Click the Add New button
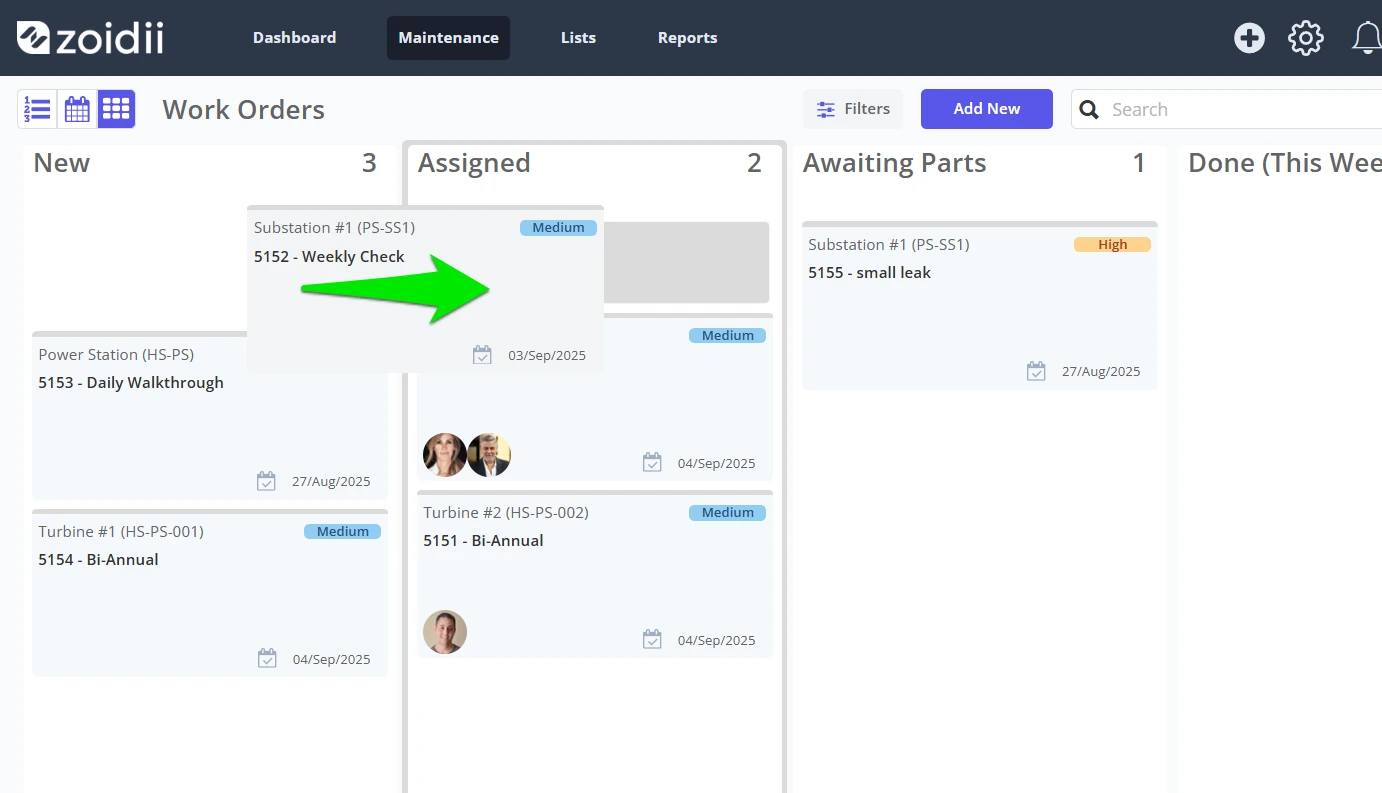Image resolution: width=1382 pixels, height=793 pixels. [x=987, y=109]
